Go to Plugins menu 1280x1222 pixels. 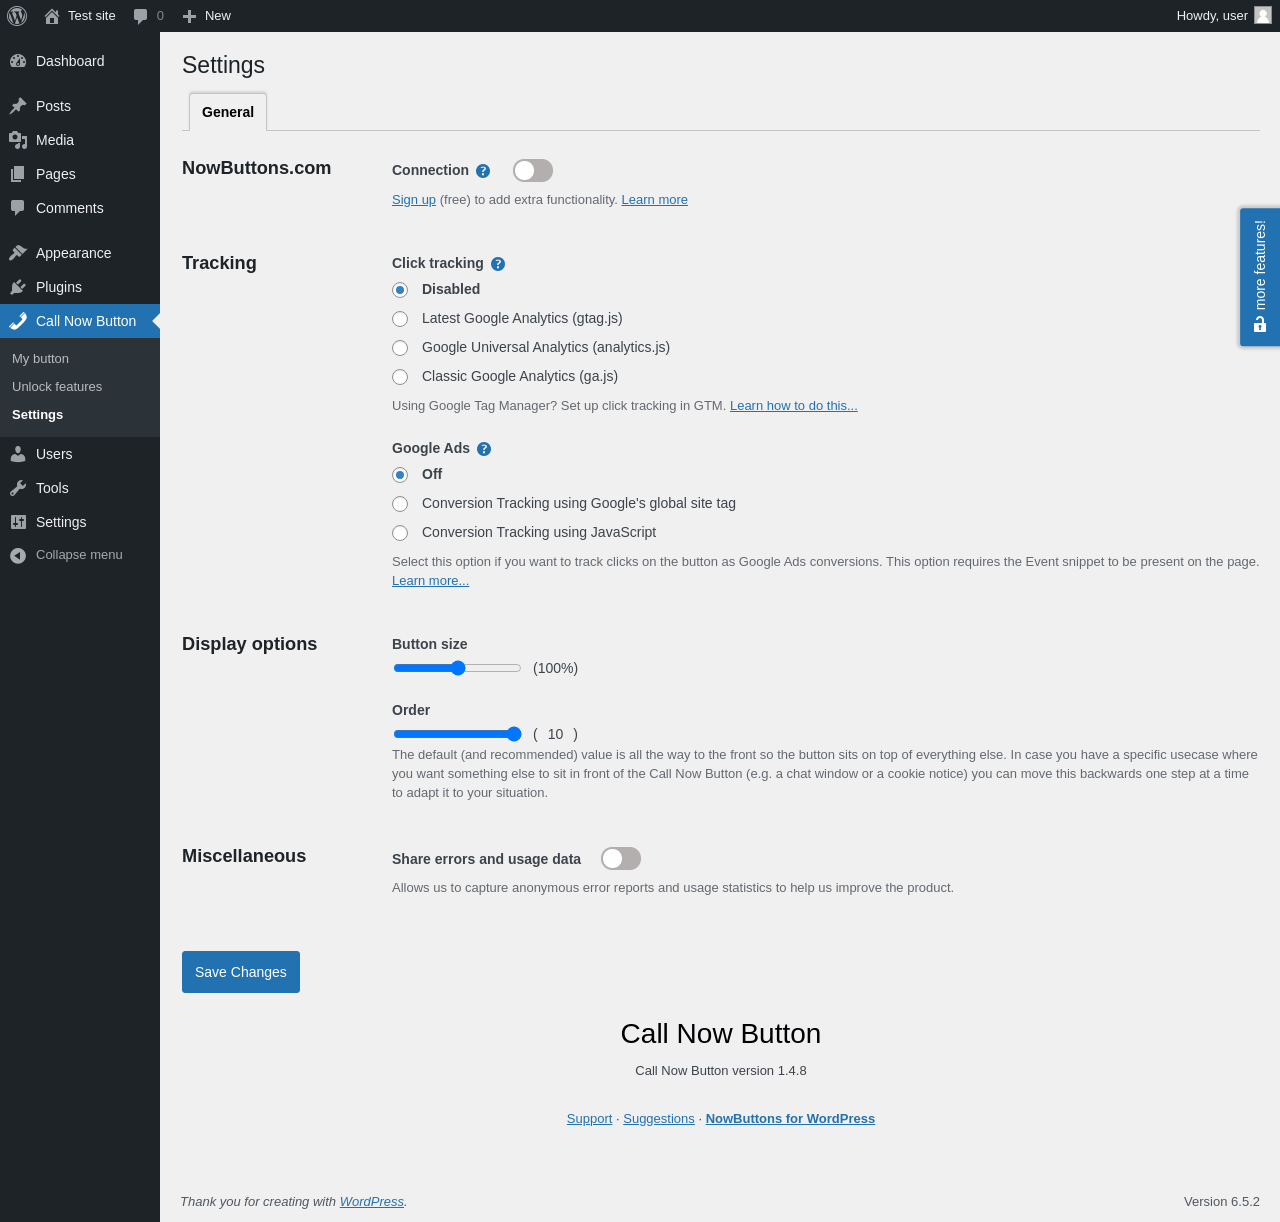click(x=80, y=287)
